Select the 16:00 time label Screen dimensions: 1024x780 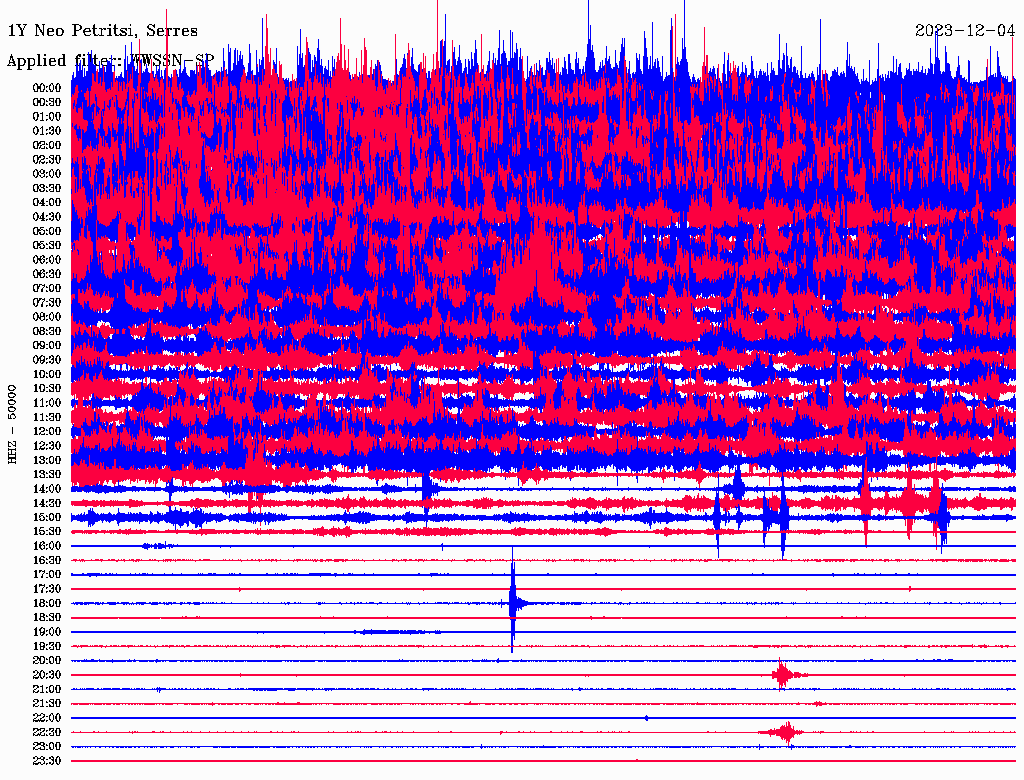[47, 546]
